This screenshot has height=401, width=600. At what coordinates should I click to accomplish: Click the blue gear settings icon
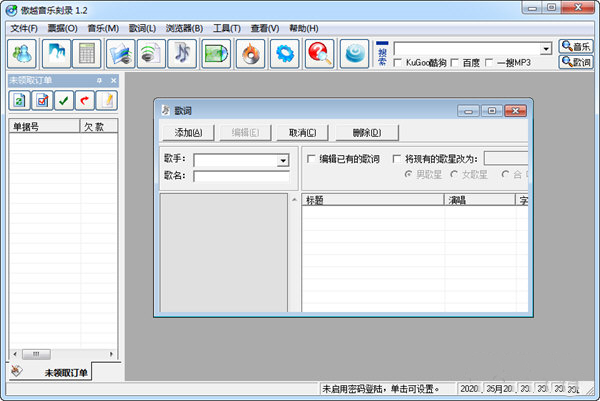(x=284, y=53)
